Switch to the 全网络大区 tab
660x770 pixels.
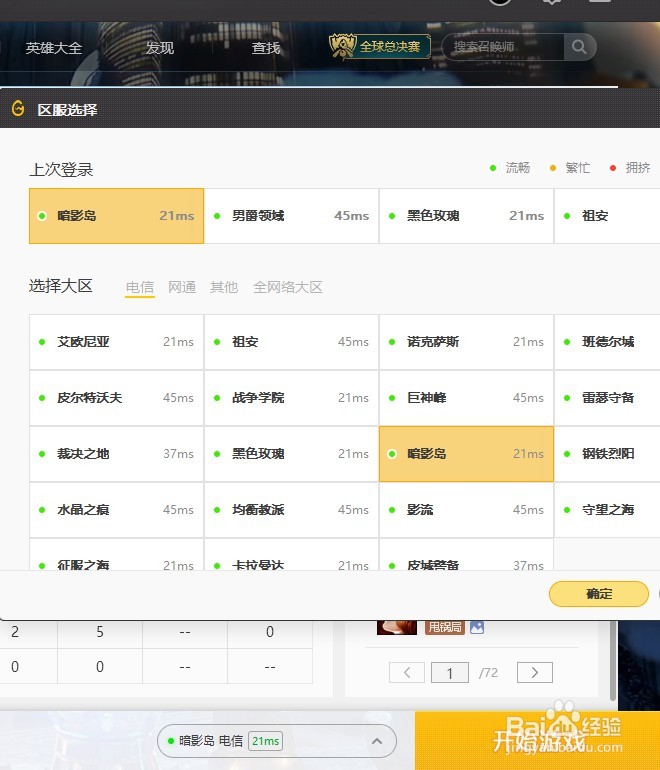point(288,287)
